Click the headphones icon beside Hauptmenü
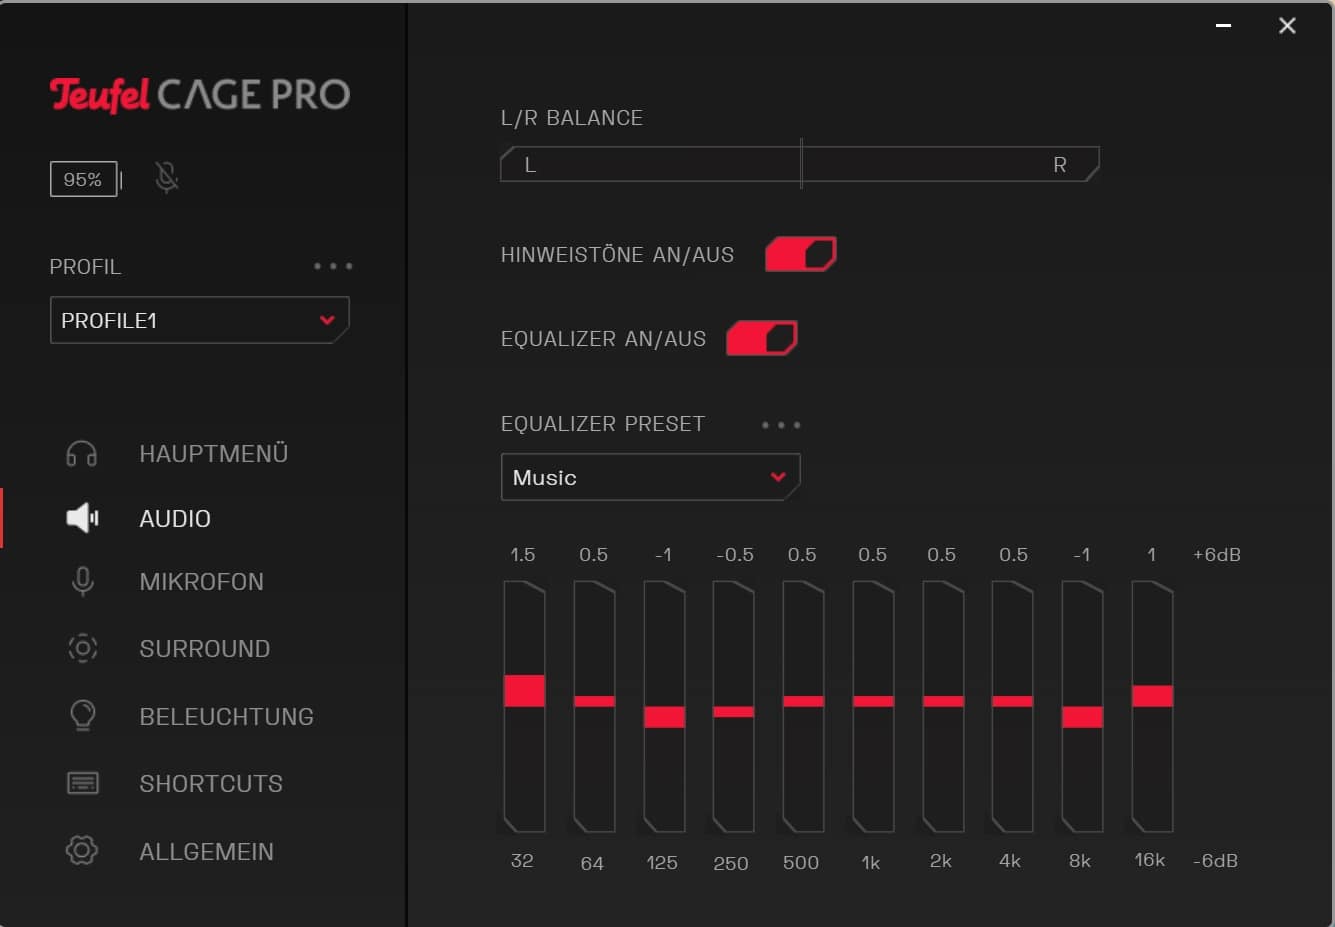Viewport: 1335px width, 927px height. pos(82,454)
